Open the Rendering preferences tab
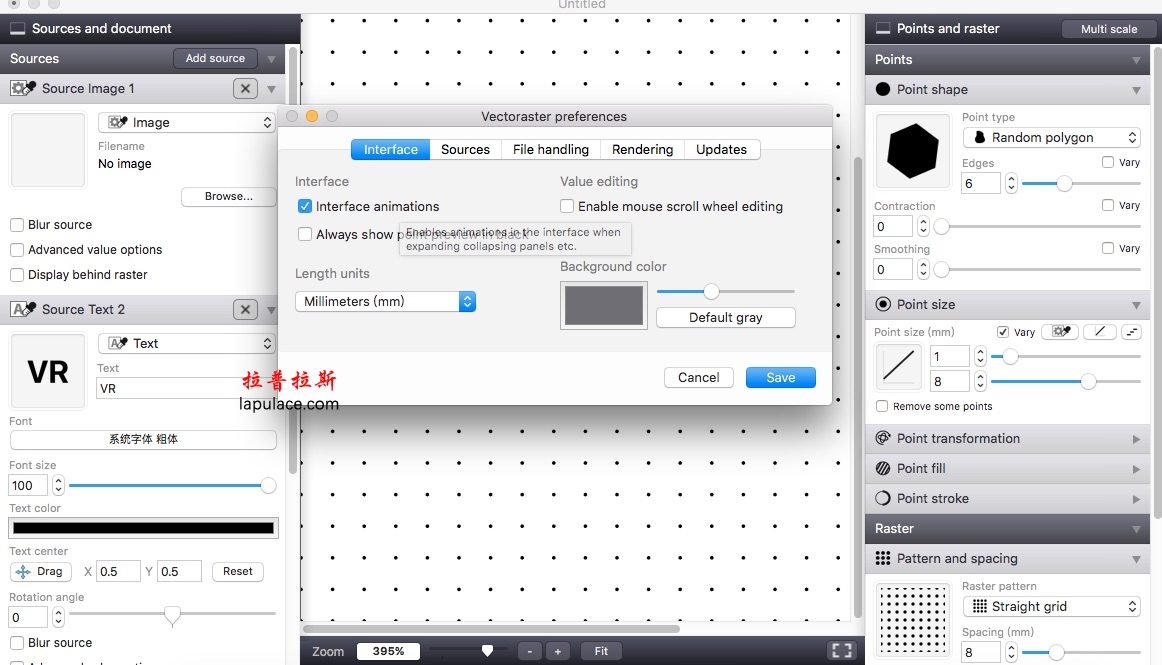The image size is (1162, 665). click(642, 150)
